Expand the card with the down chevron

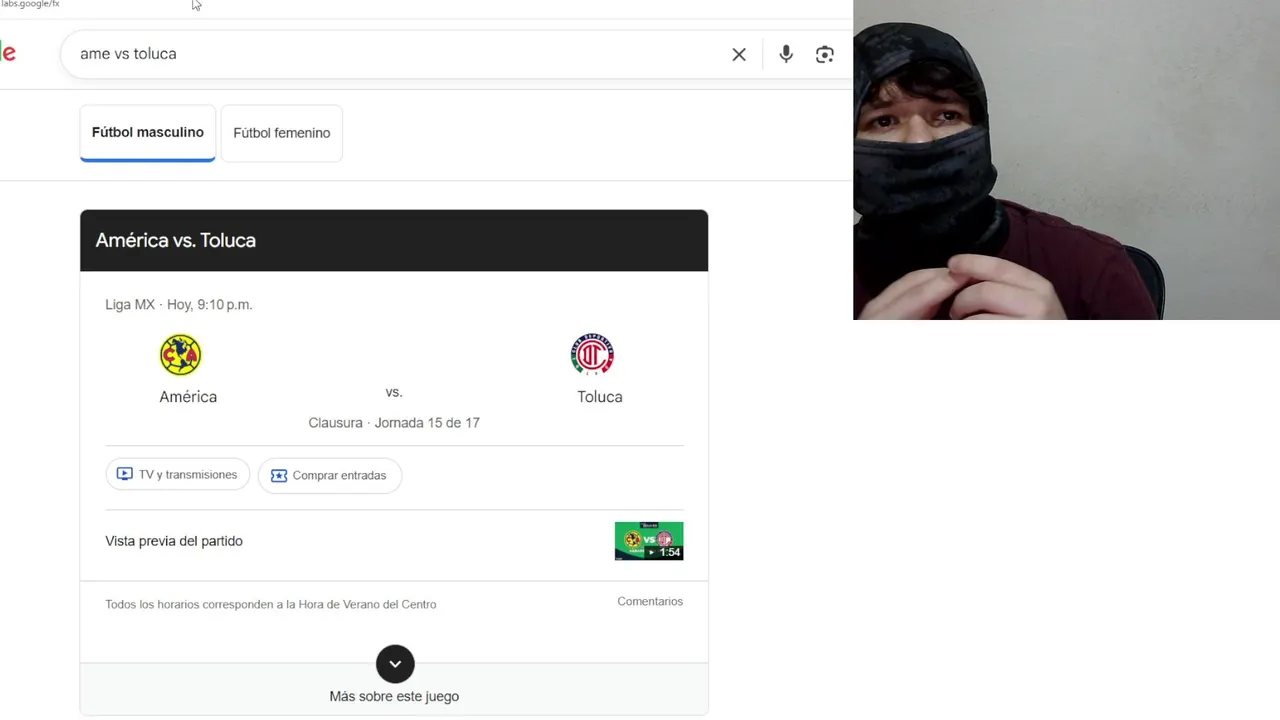(395, 663)
